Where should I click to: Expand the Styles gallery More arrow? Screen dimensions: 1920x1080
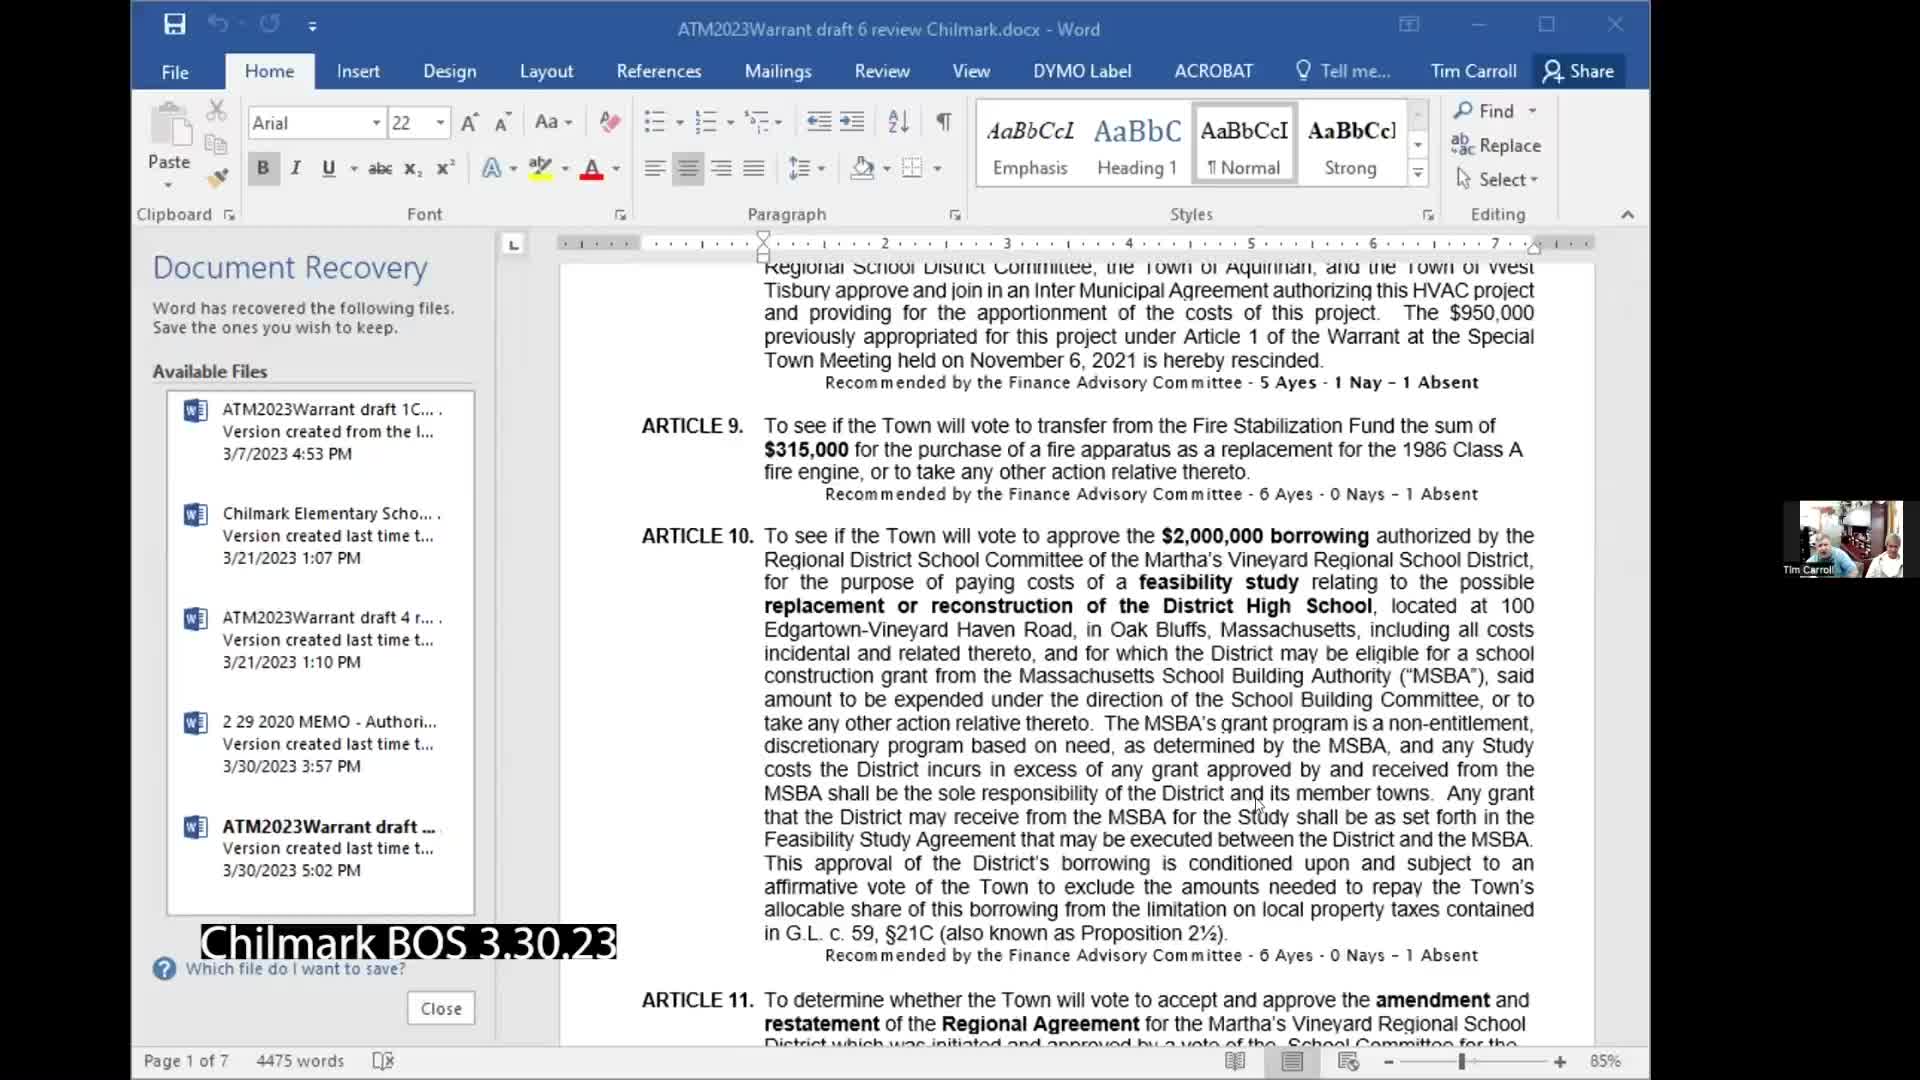1418,175
